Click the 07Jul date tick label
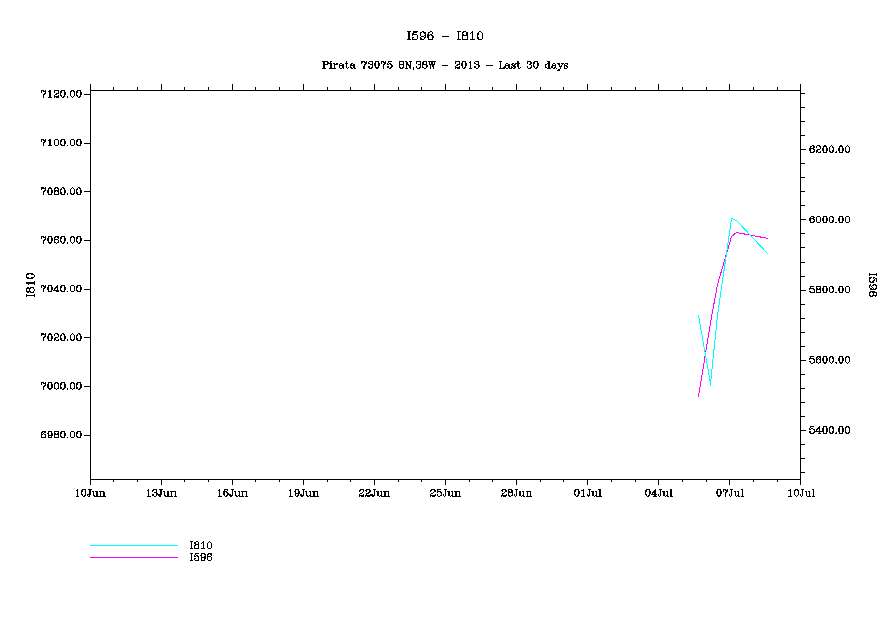The width and height of the screenshot is (891, 630). pyautogui.click(x=729, y=493)
